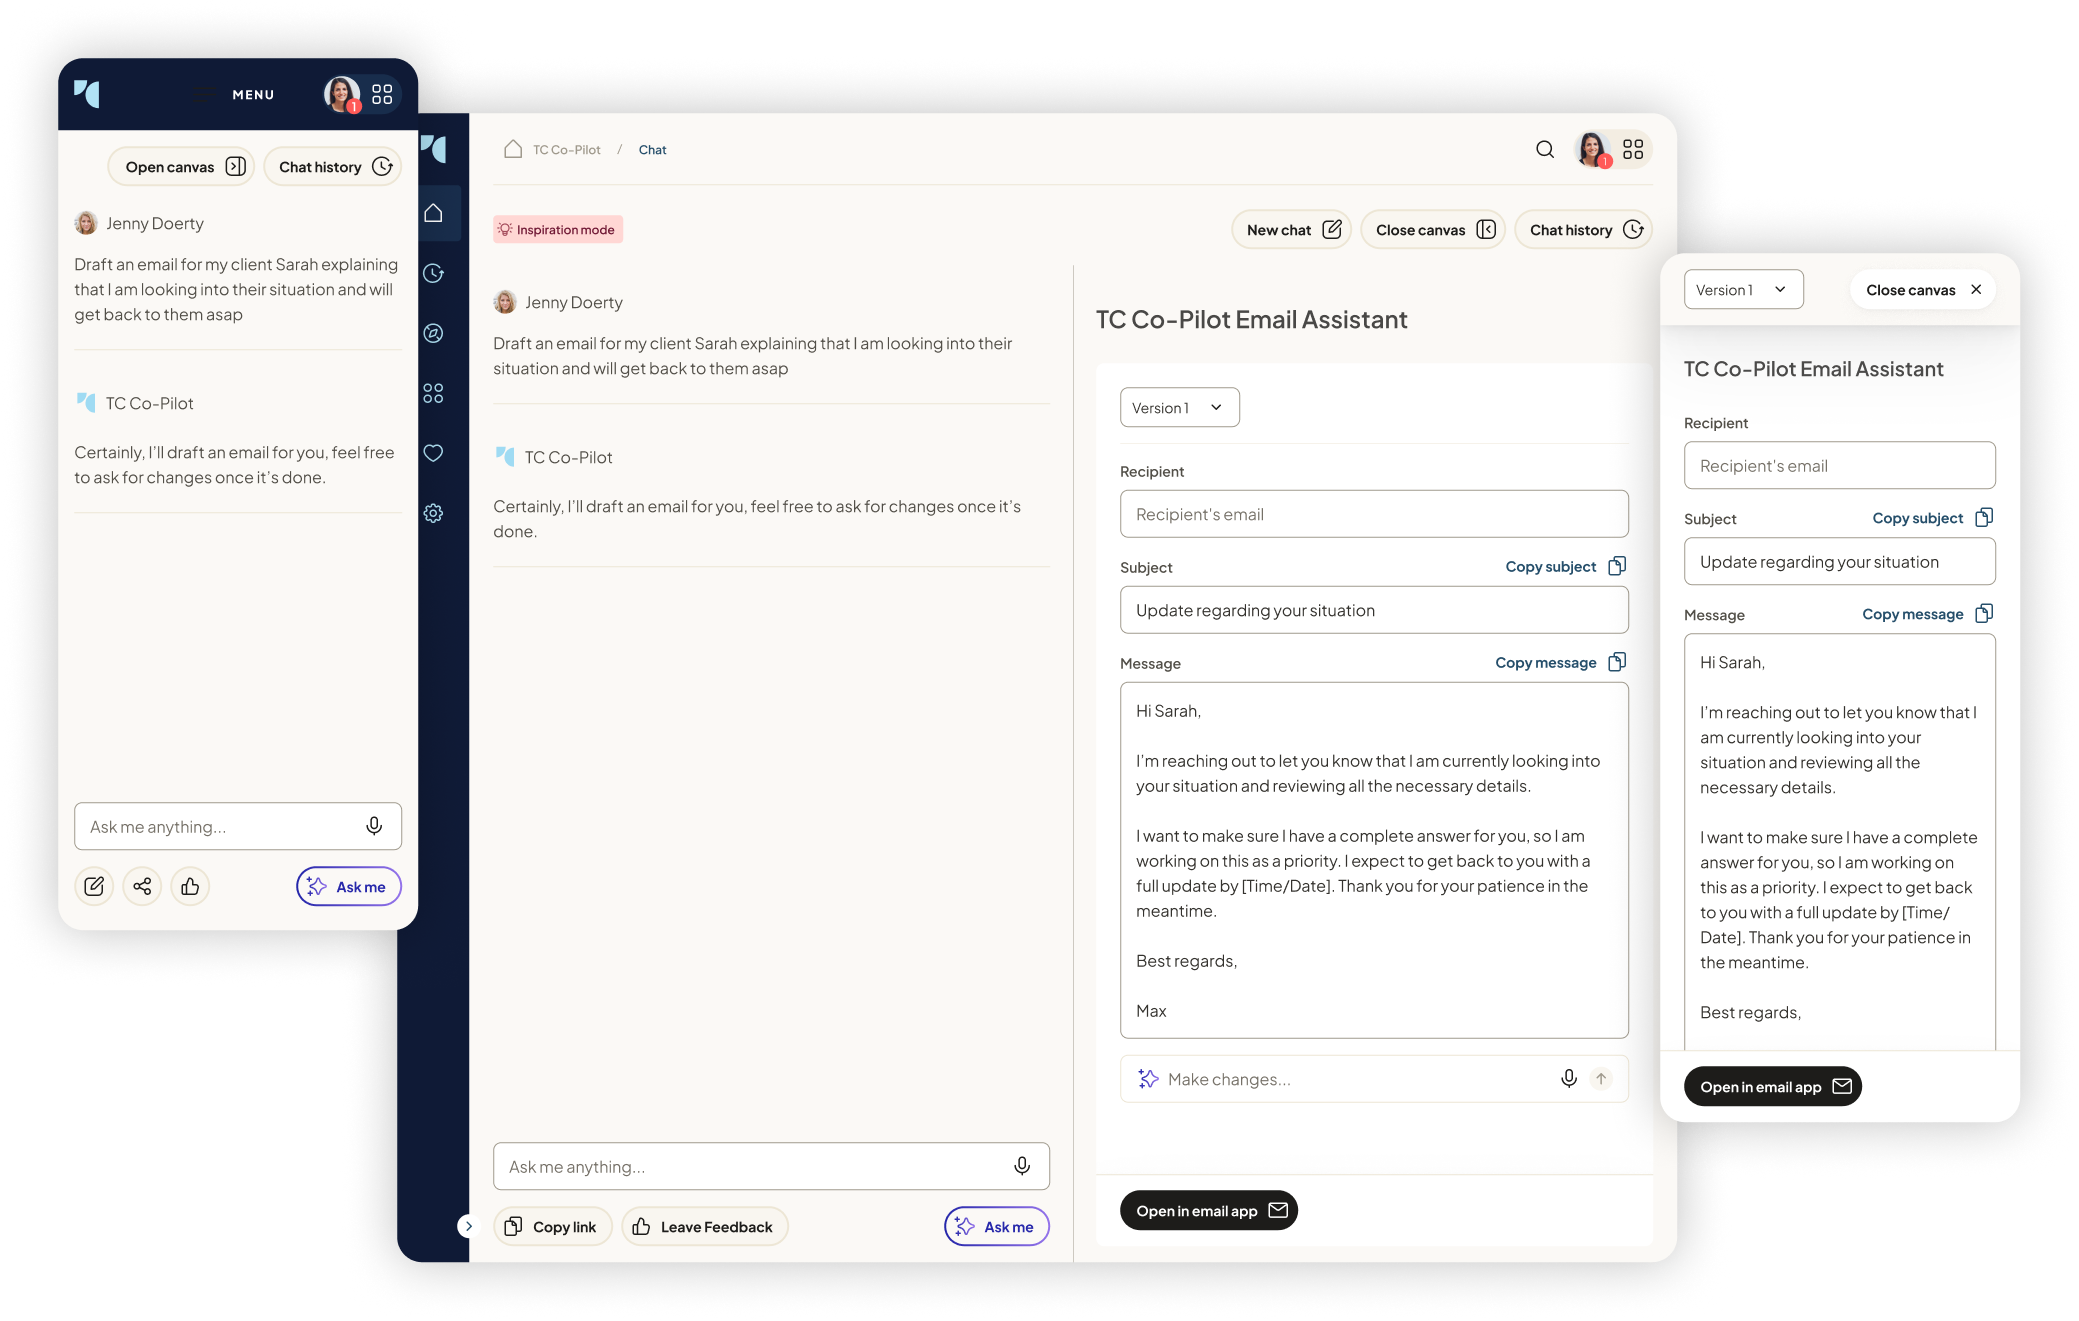The width and height of the screenshot is (2079, 1321).
Task: Open Chat history in the main window
Action: 1584,230
